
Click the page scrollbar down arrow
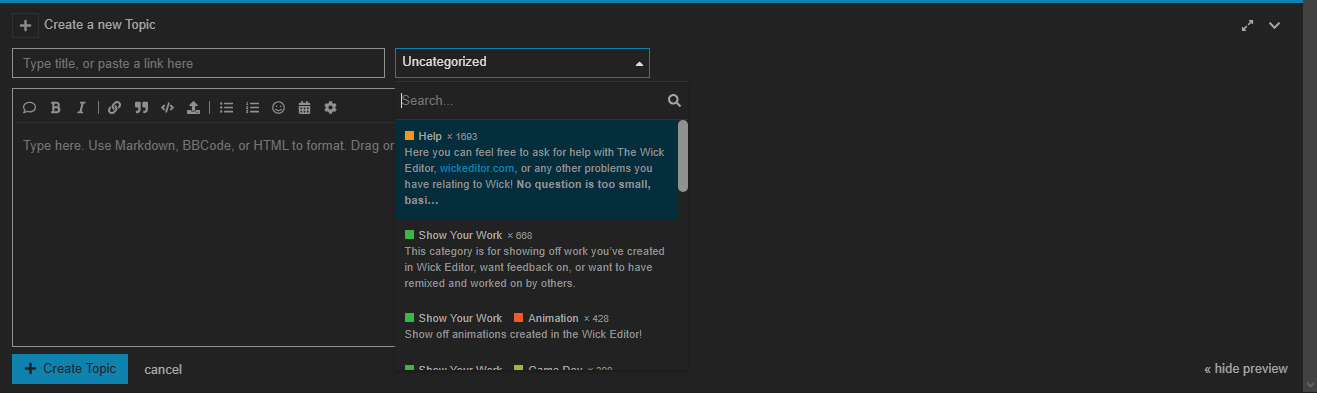coord(1310,385)
